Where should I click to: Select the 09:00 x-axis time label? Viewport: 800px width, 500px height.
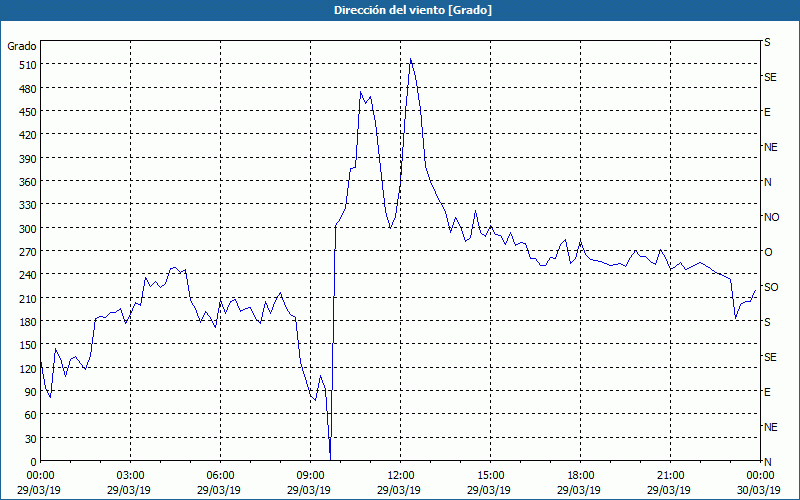pos(310,476)
